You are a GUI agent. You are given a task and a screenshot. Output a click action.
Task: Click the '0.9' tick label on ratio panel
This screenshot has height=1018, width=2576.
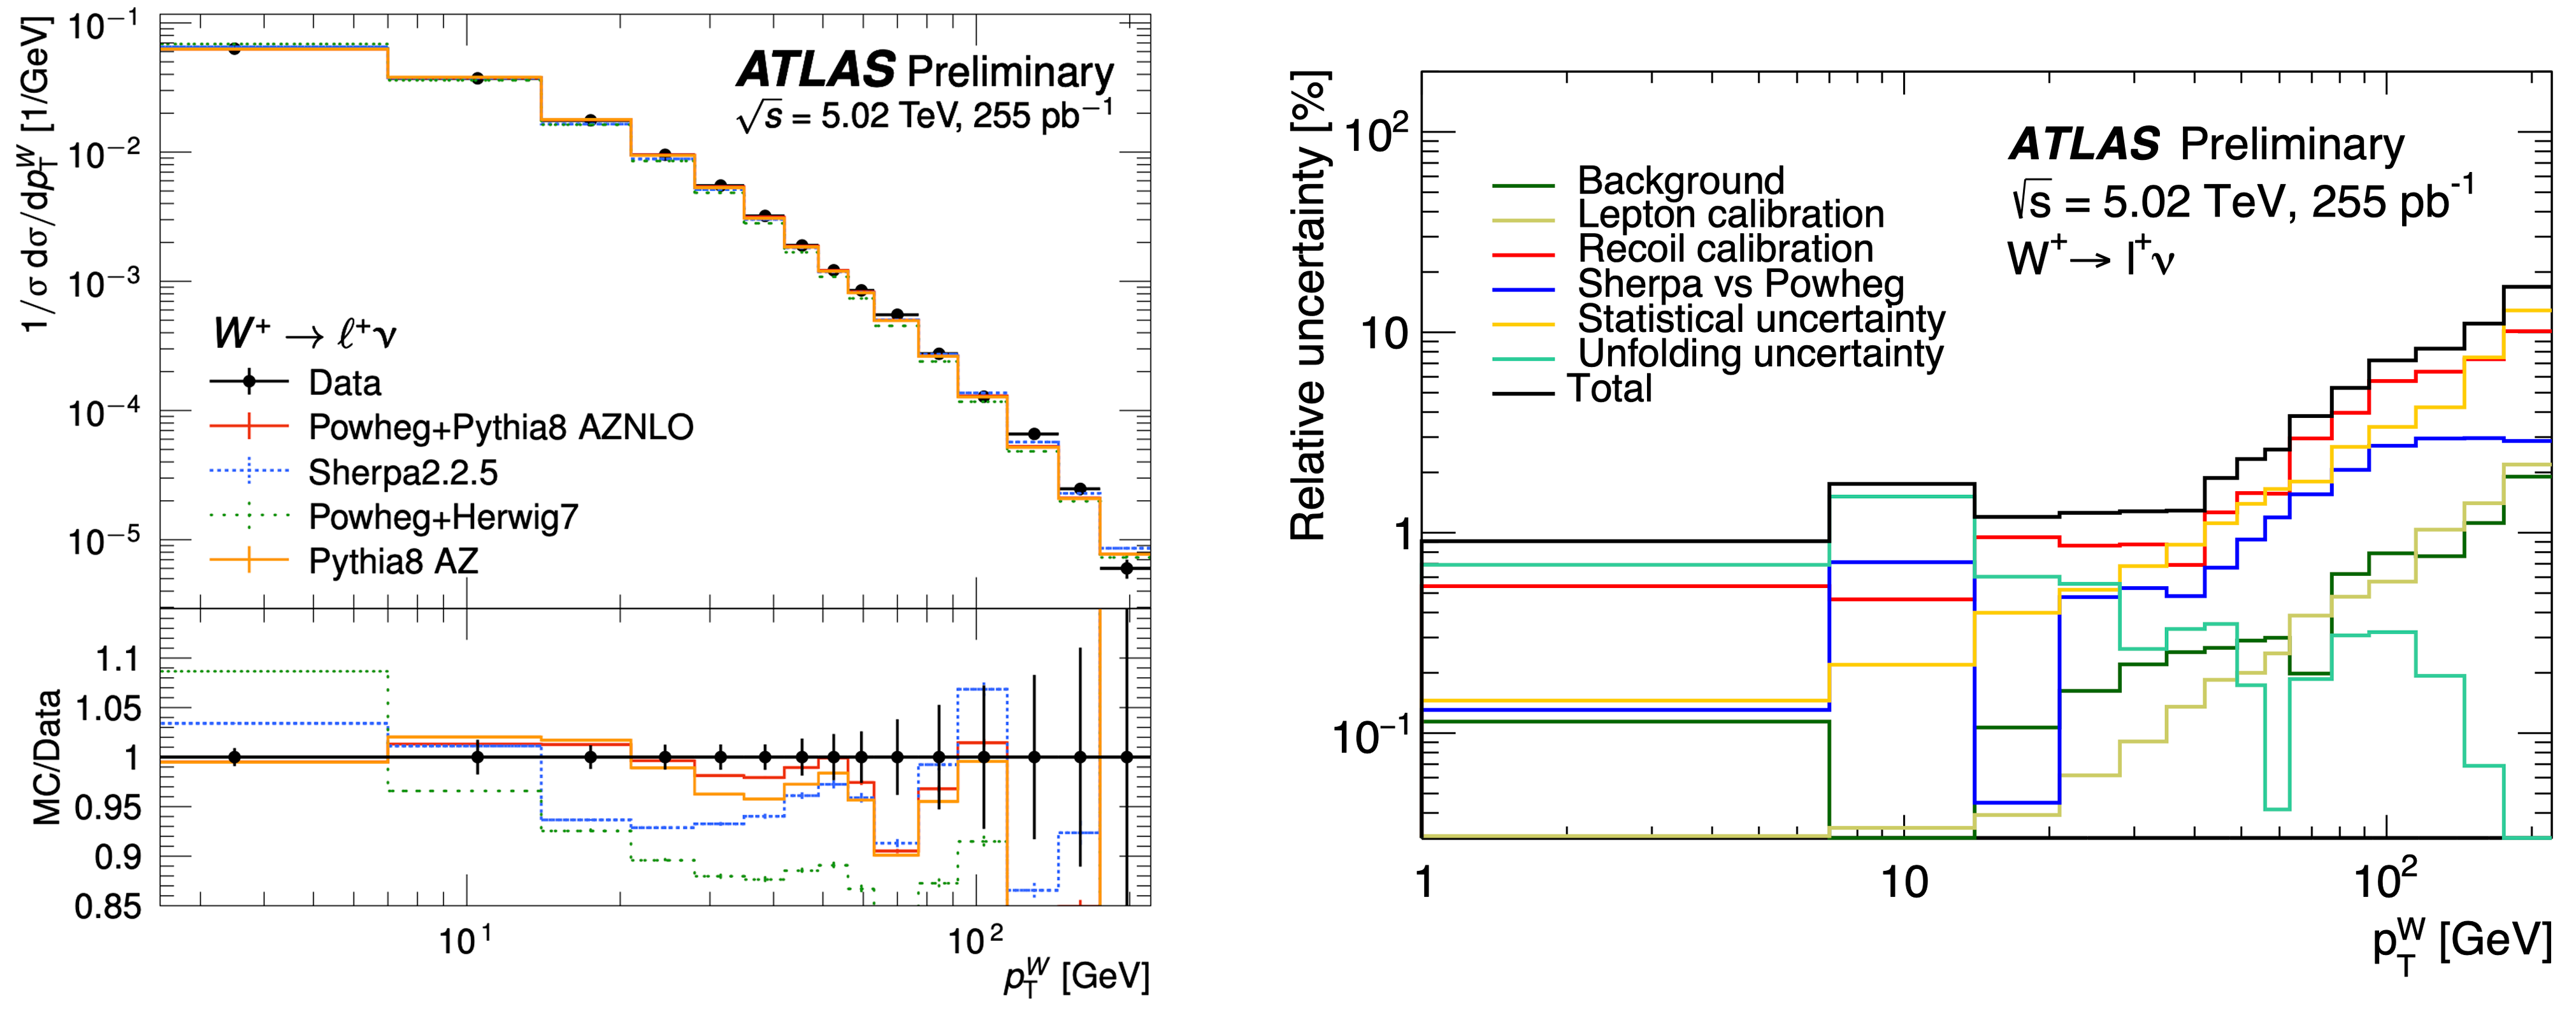(117, 857)
